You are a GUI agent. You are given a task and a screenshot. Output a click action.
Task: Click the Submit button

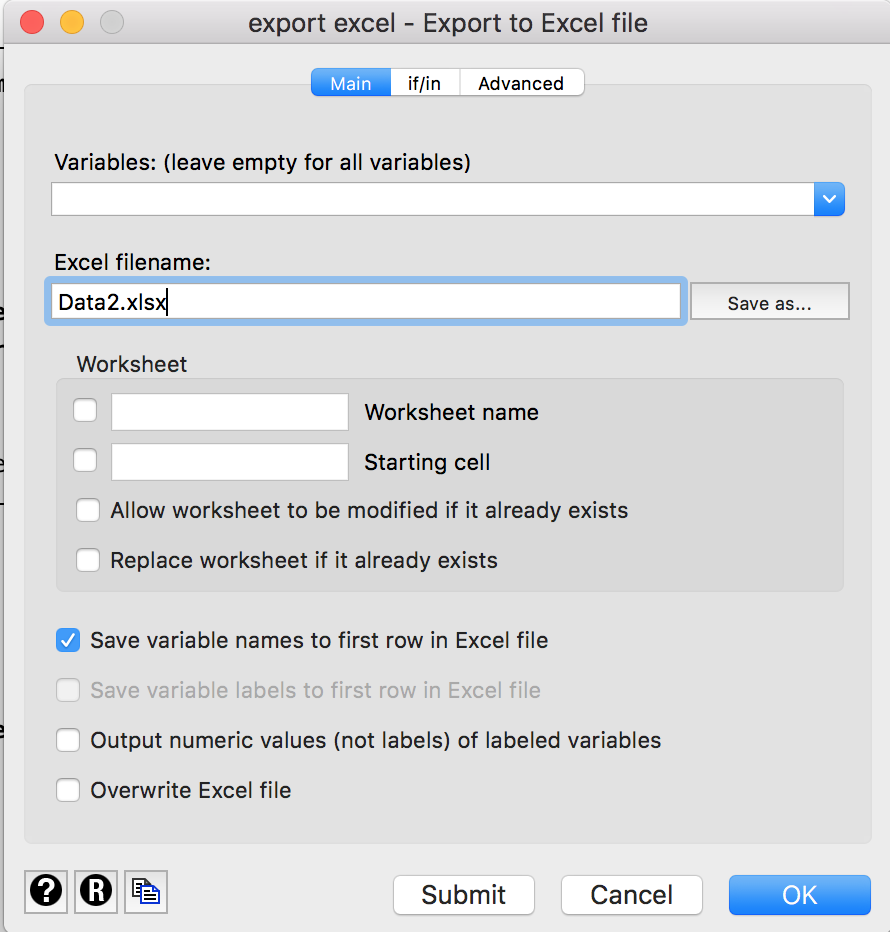click(x=464, y=895)
